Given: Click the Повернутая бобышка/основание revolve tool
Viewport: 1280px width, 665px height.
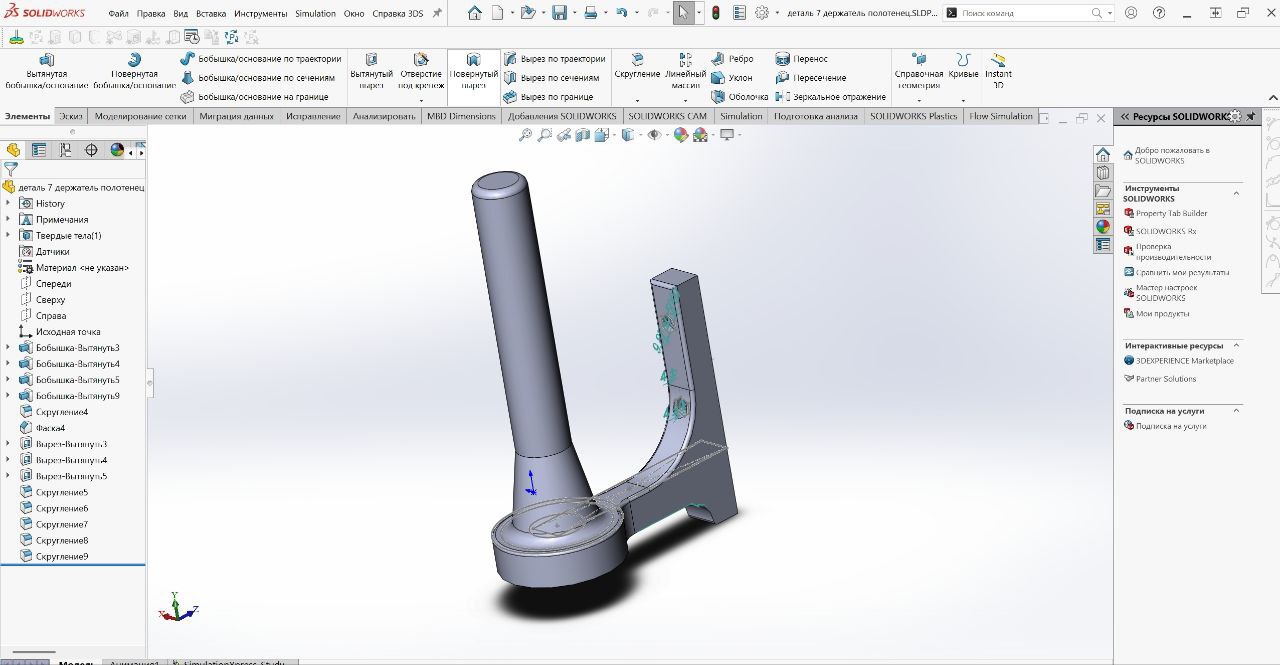Looking at the screenshot, I should pos(134,67).
